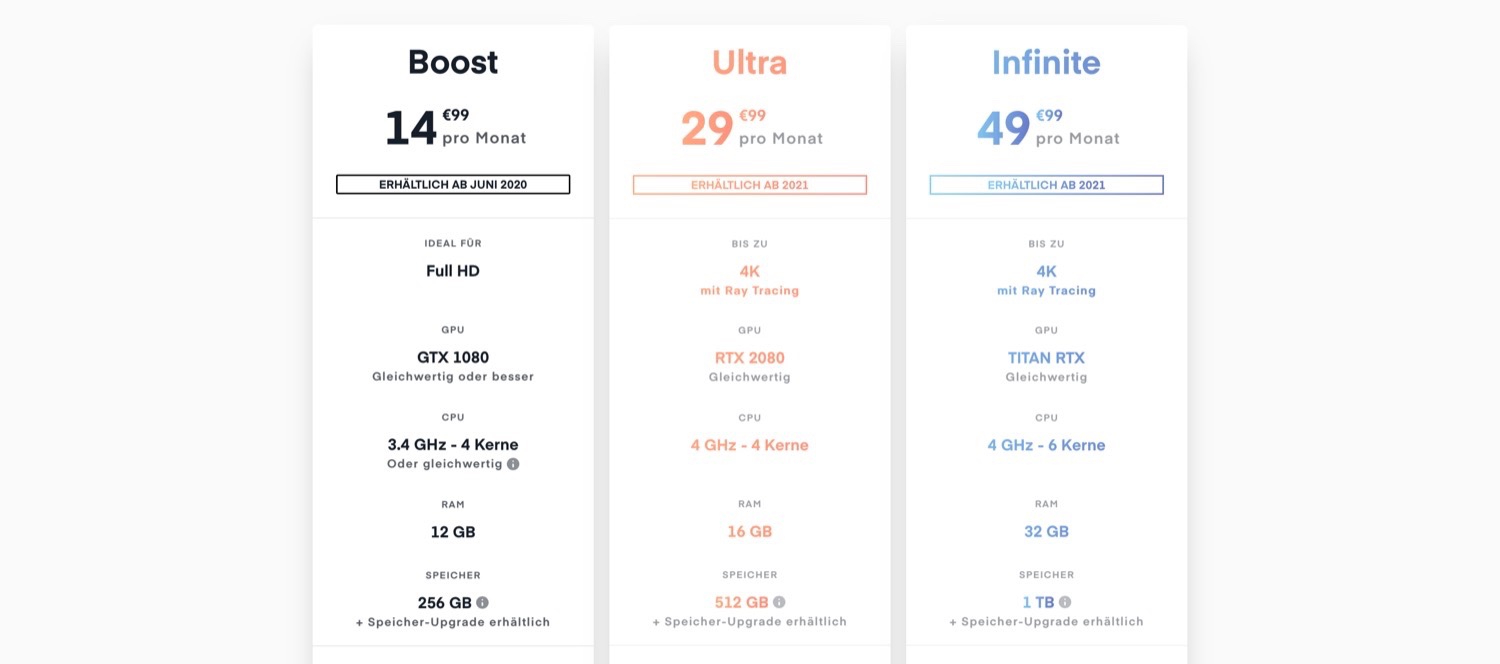Click the Infinite price of 49 euros
The height and width of the screenshot is (664, 1500).
click(1004, 129)
